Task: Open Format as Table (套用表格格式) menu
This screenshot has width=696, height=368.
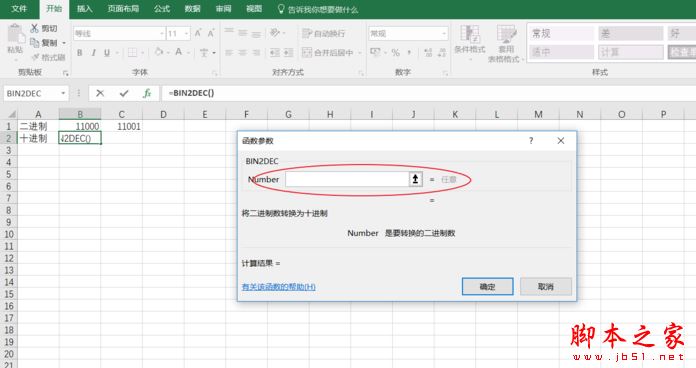Action: pyautogui.click(x=506, y=43)
